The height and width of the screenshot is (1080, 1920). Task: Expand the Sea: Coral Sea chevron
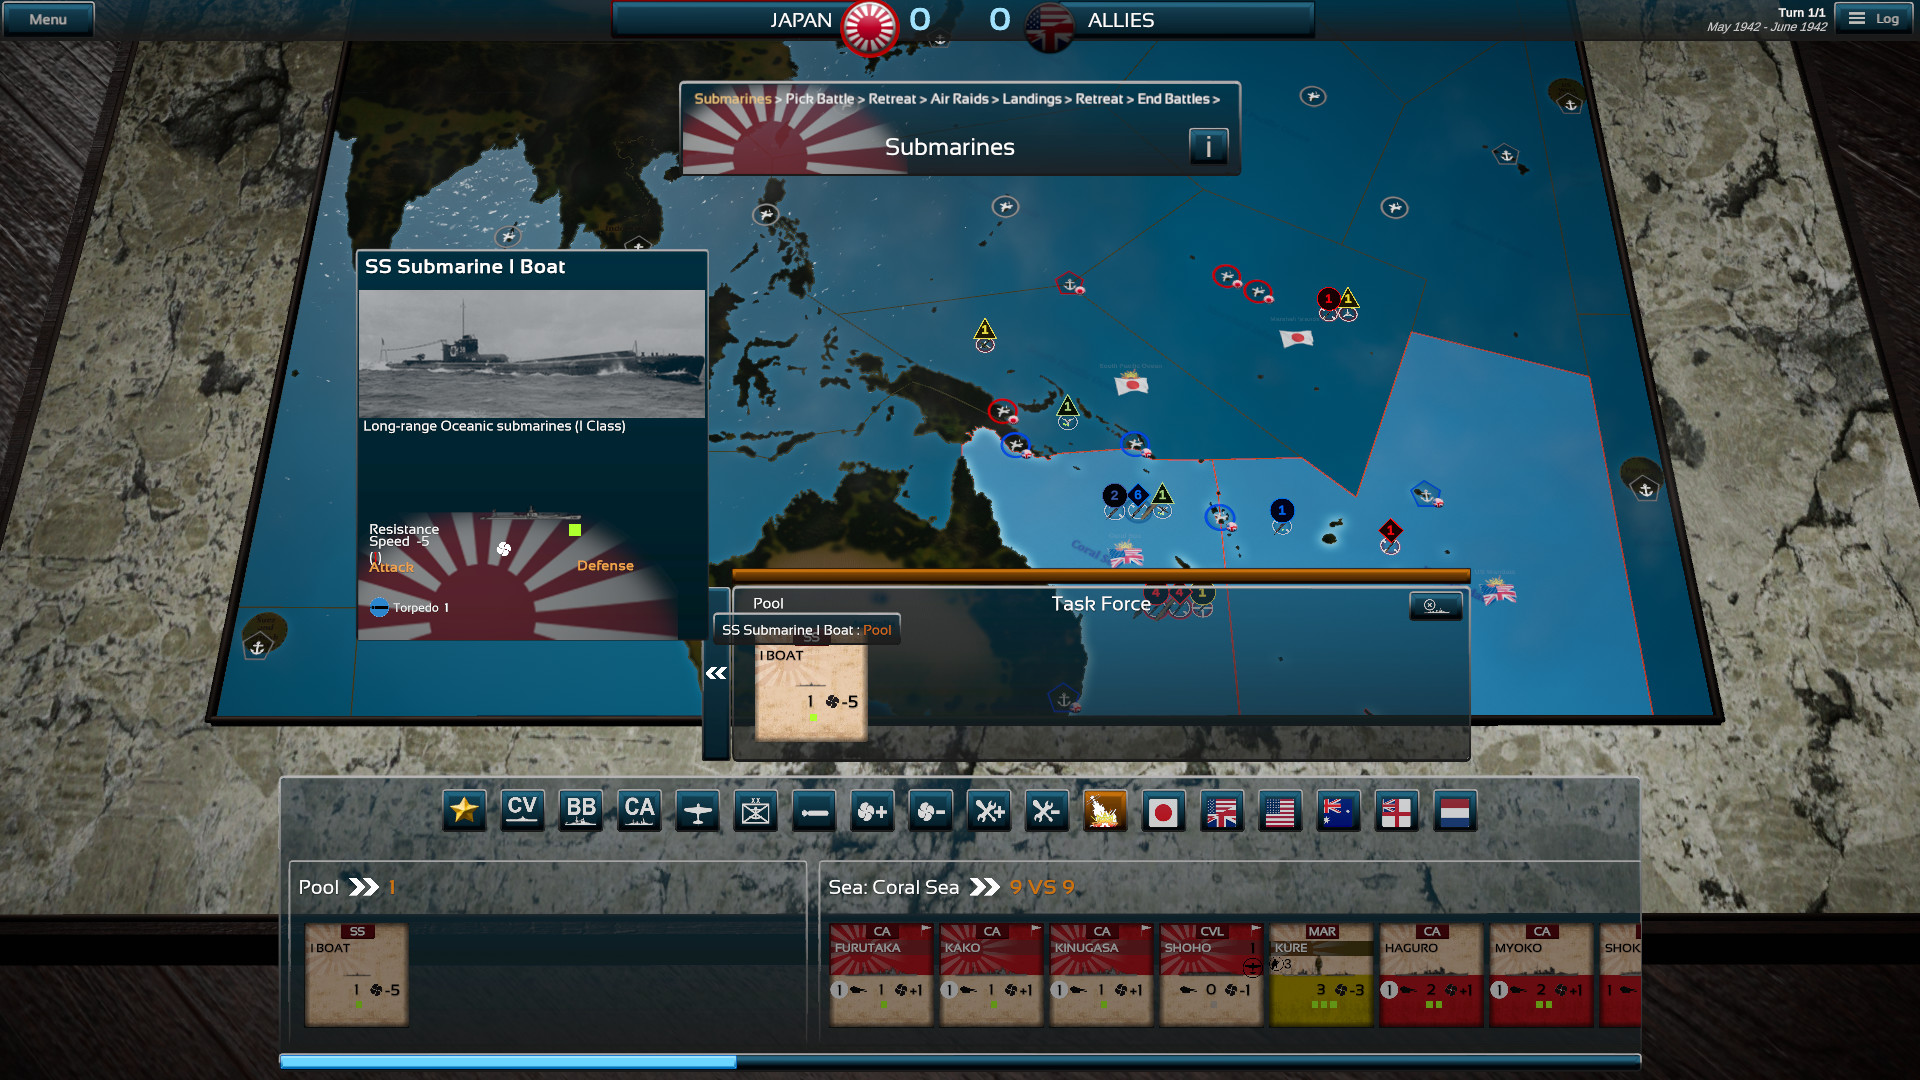pyautogui.click(x=986, y=887)
